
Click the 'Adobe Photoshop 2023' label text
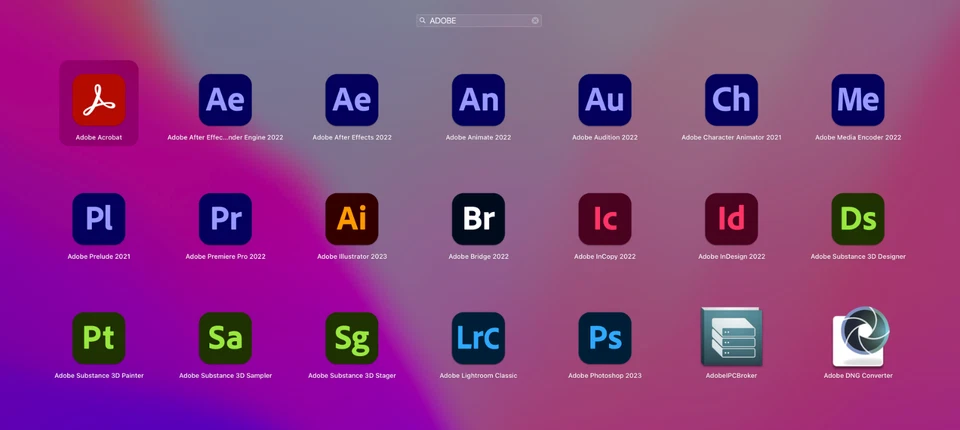[605, 375]
